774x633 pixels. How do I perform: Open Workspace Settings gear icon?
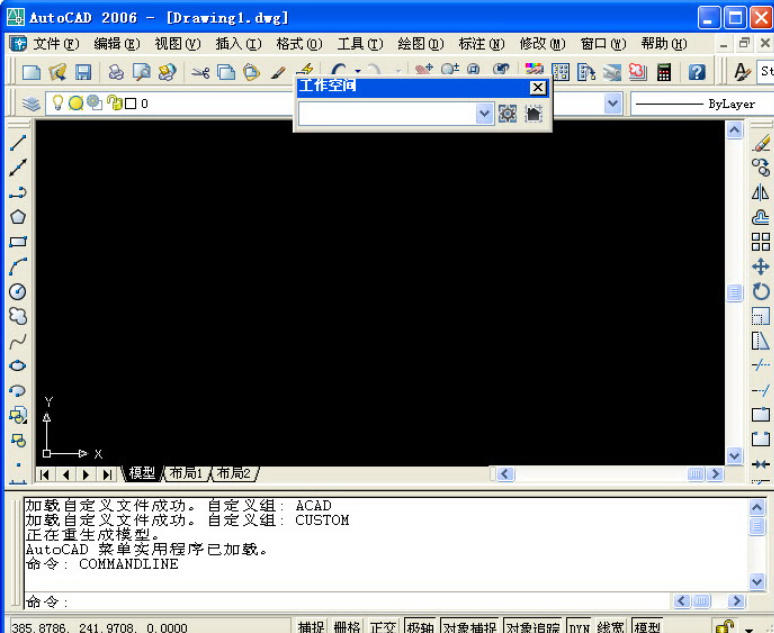(x=507, y=114)
